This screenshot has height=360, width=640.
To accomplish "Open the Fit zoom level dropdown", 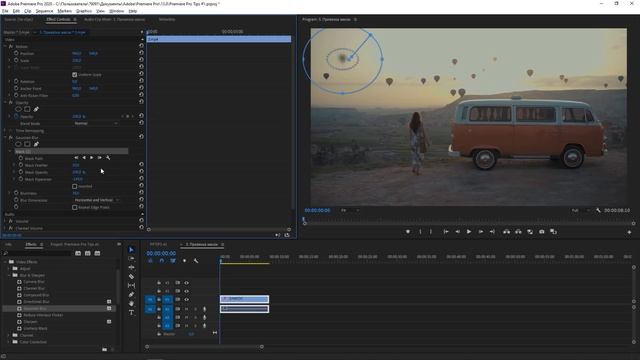I will click(350, 210).
